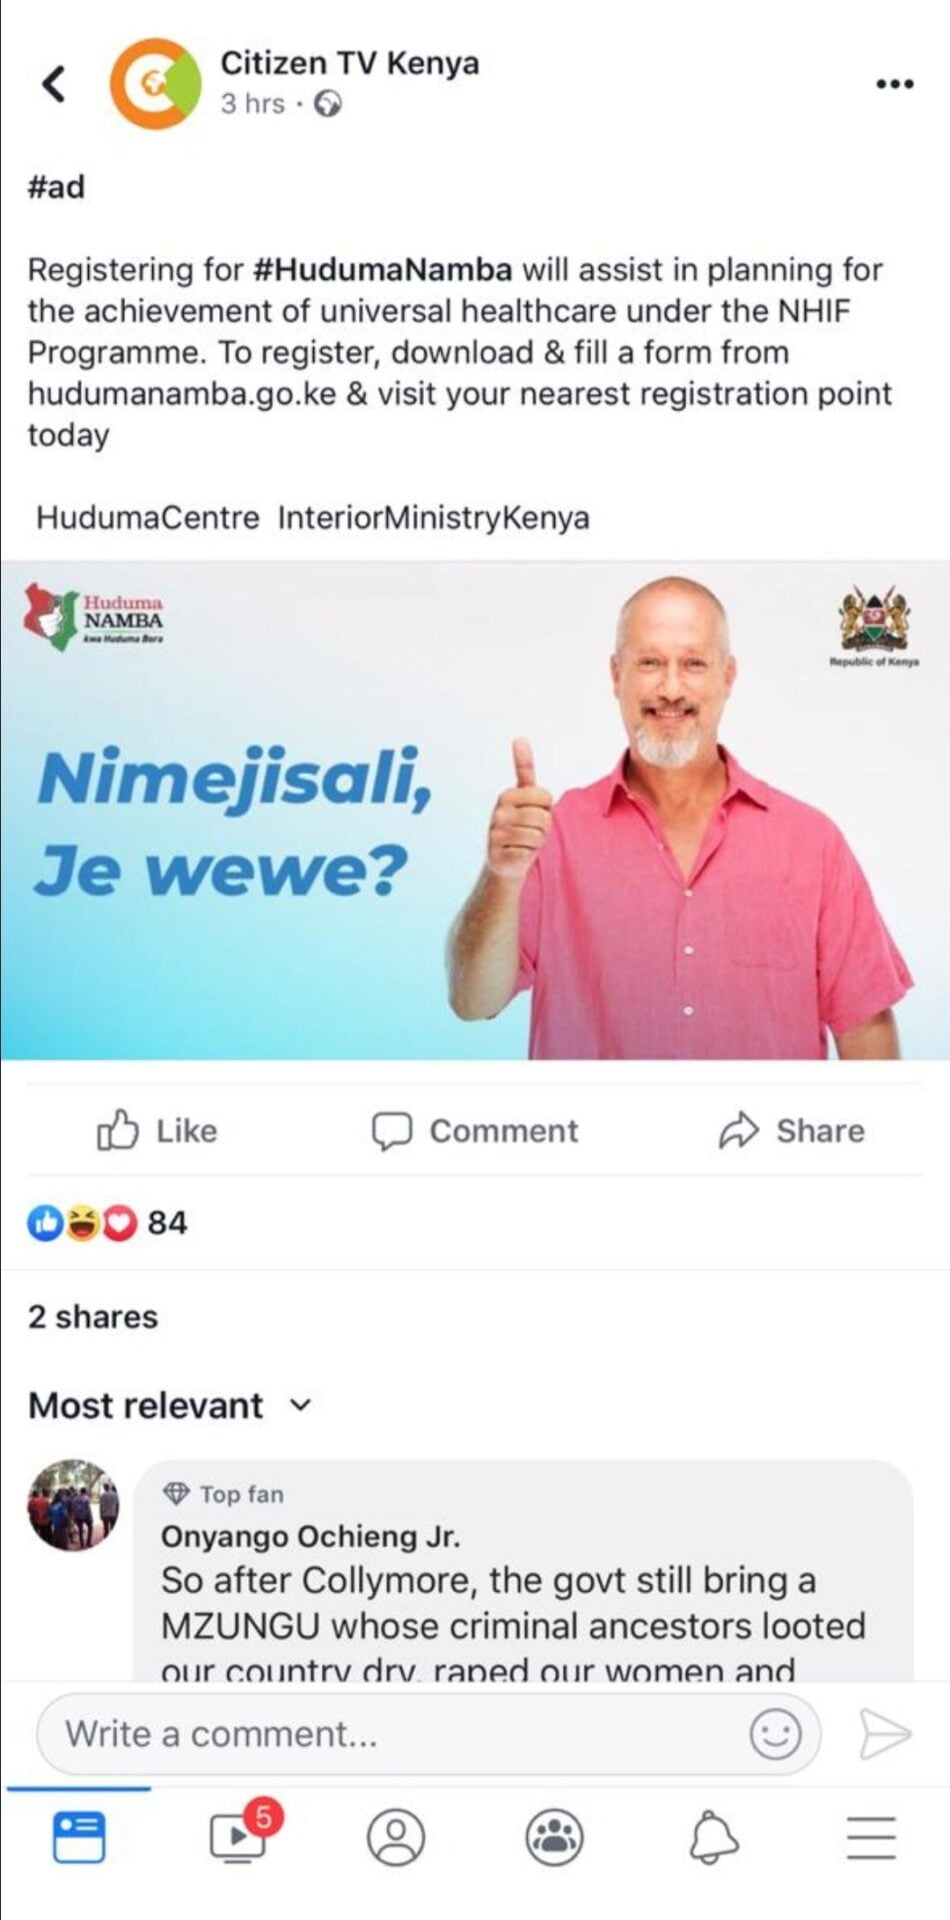
Task: Tap the Citizen TV Kenya profile logo
Action: tap(155, 84)
